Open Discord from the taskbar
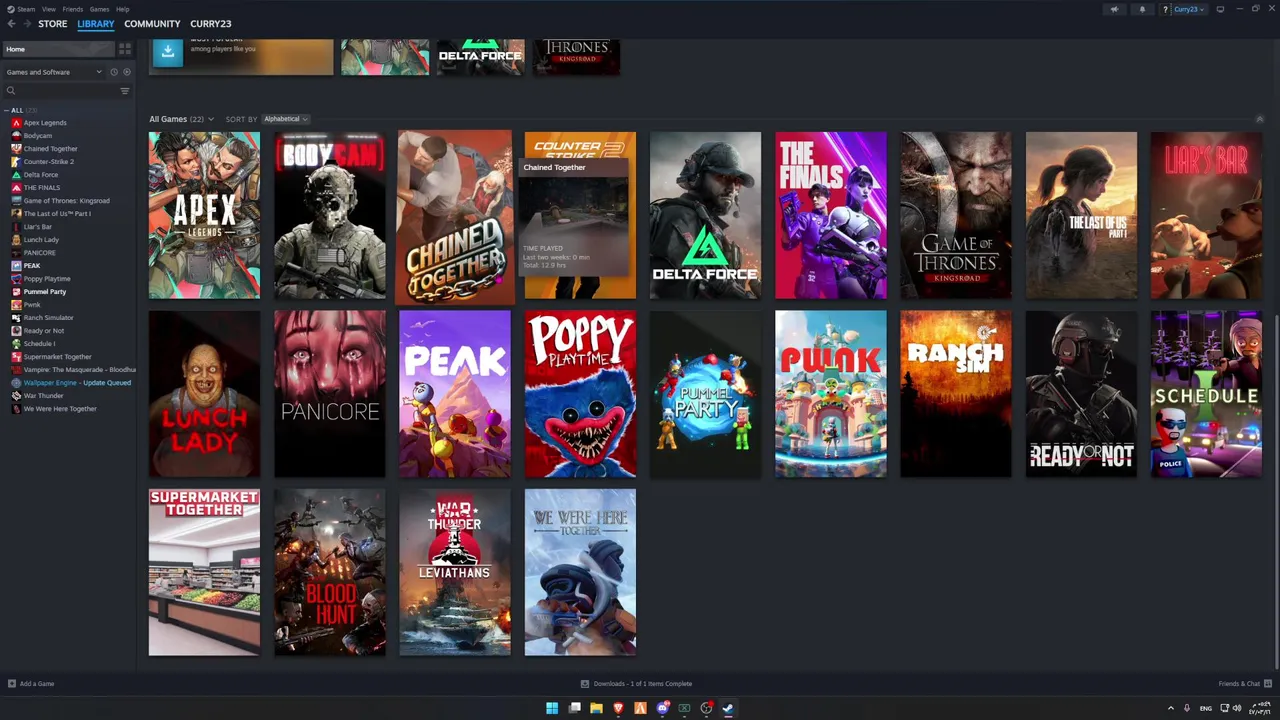The image size is (1280, 720). pos(662,708)
